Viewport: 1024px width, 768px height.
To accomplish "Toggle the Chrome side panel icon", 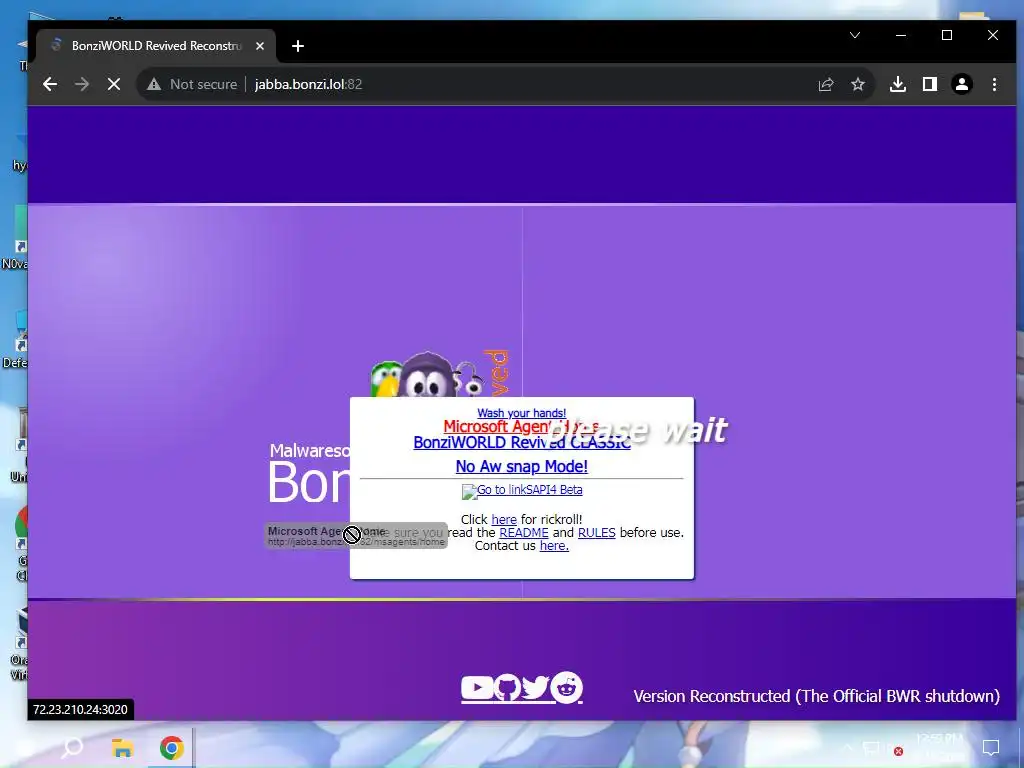I will [930, 84].
